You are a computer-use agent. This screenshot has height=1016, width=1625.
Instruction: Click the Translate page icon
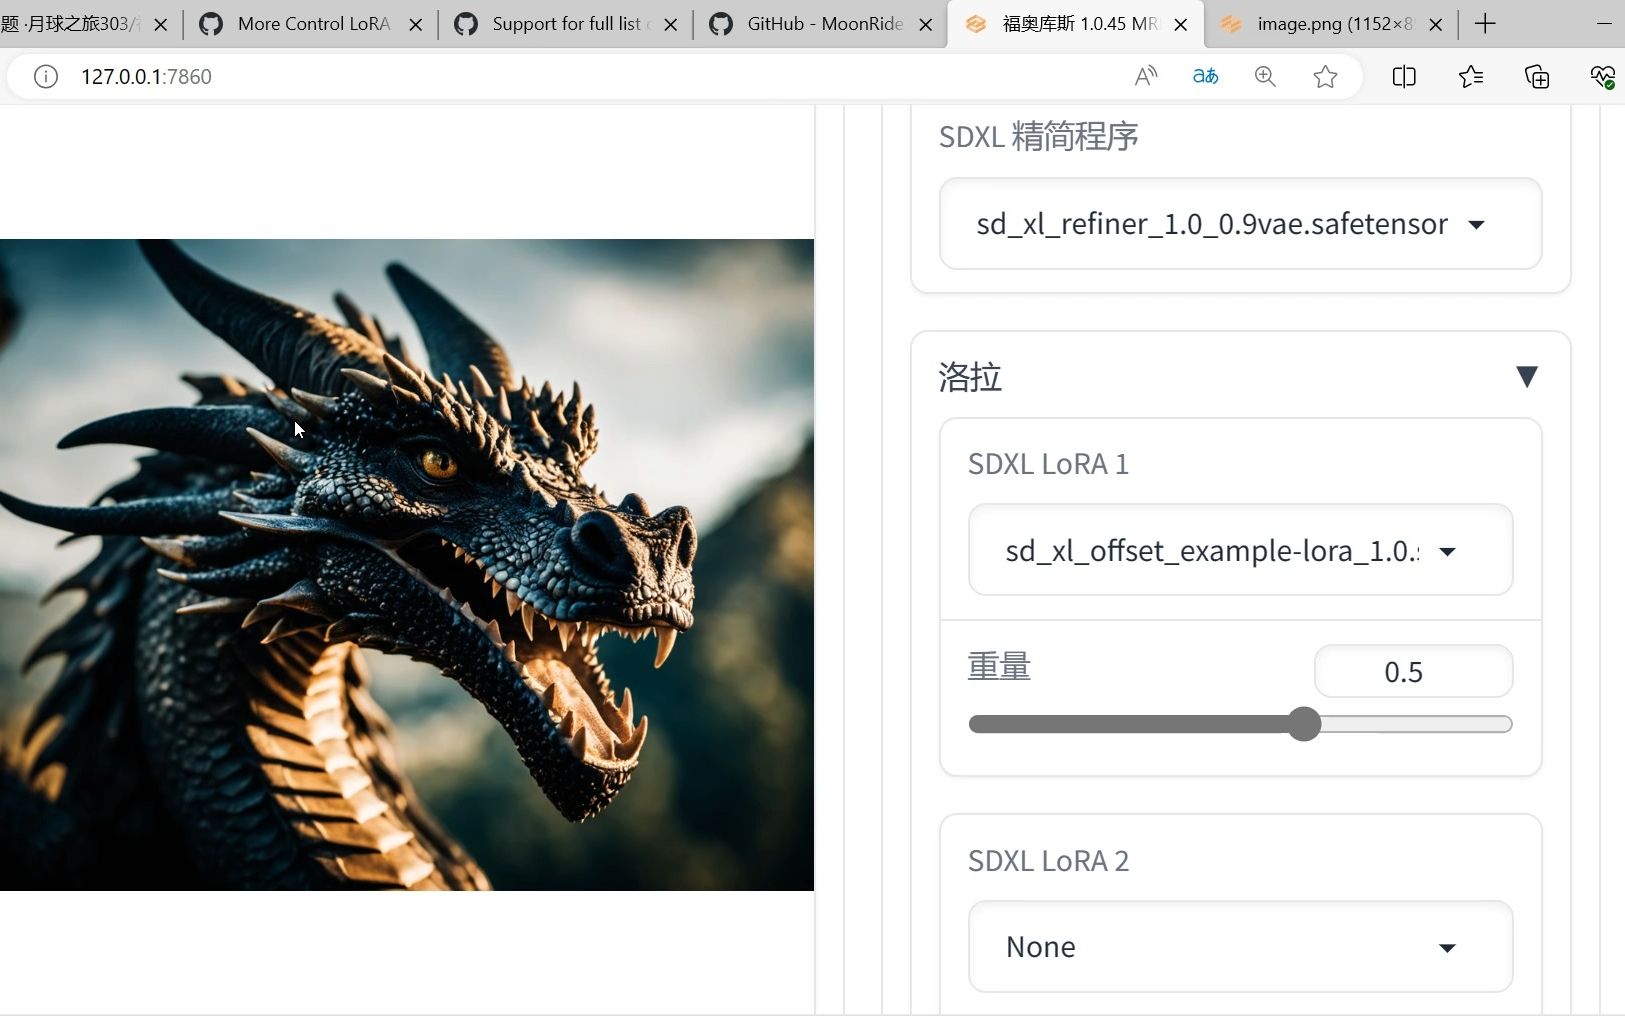1205,76
